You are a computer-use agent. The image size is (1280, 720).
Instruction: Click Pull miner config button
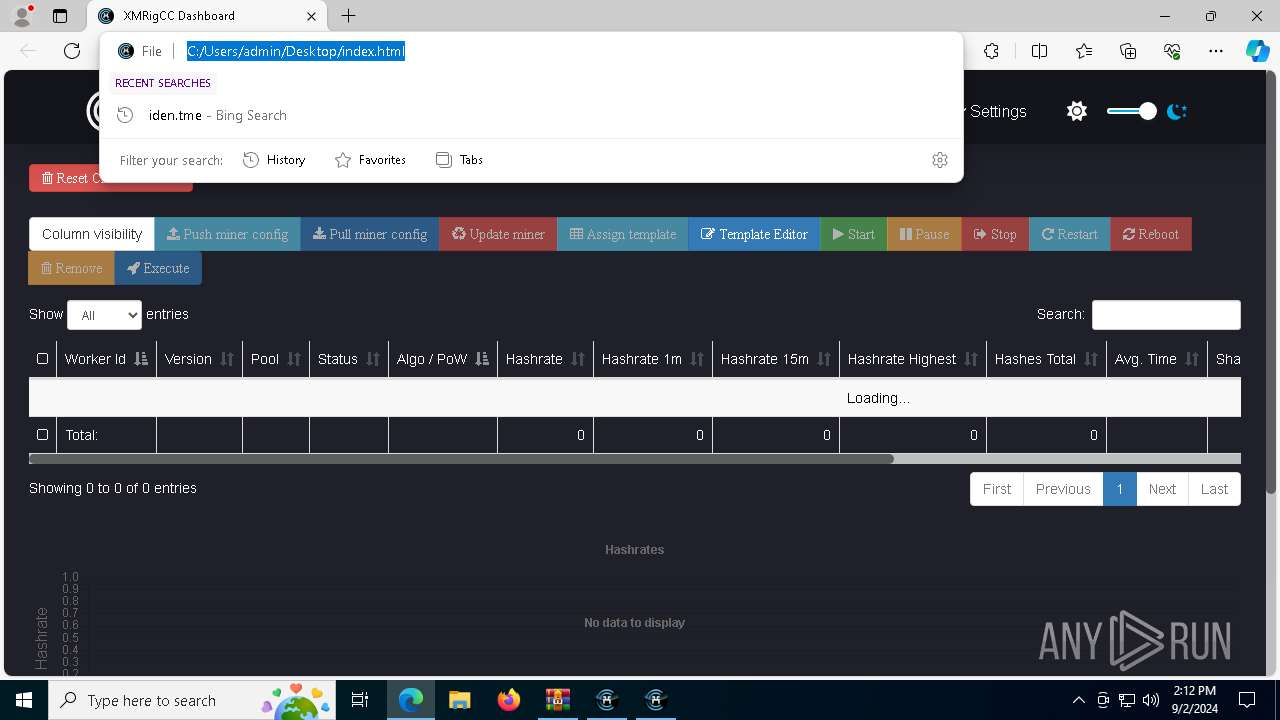coord(370,234)
